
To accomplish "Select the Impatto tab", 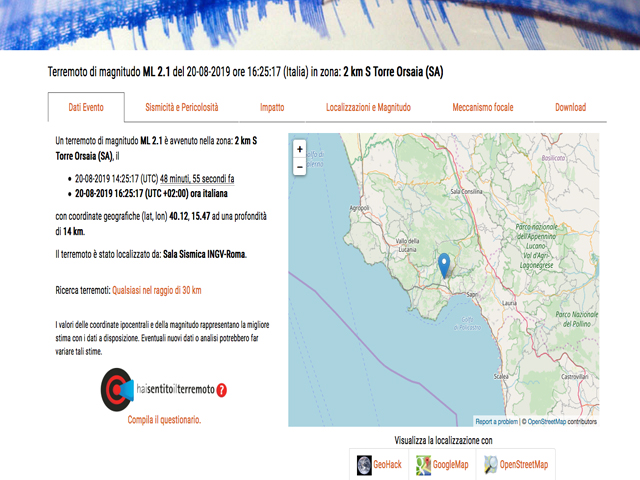I will pos(272,107).
